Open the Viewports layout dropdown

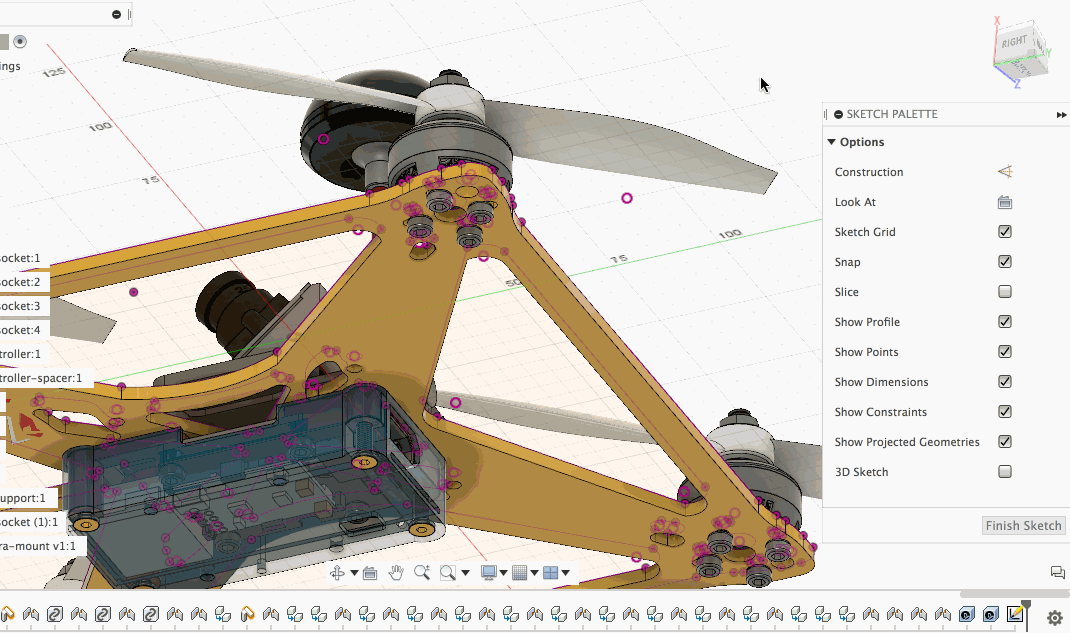pyautogui.click(x=554, y=573)
